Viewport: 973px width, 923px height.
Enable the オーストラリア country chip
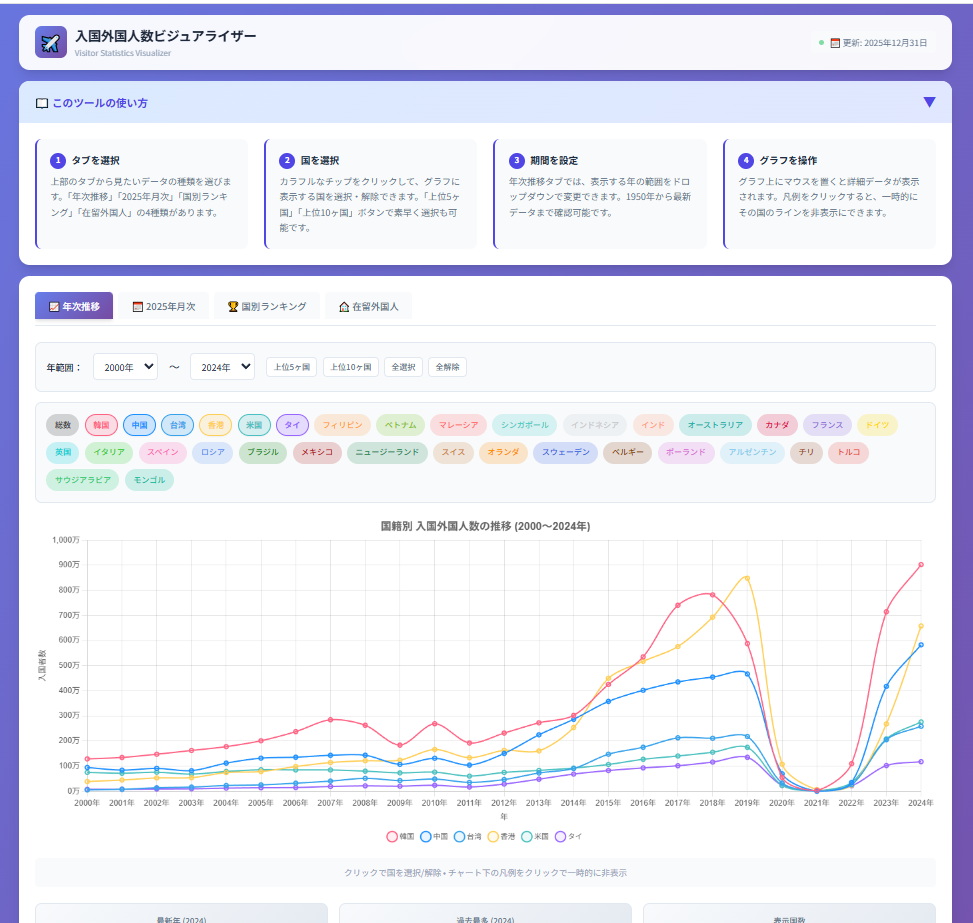pos(714,425)
